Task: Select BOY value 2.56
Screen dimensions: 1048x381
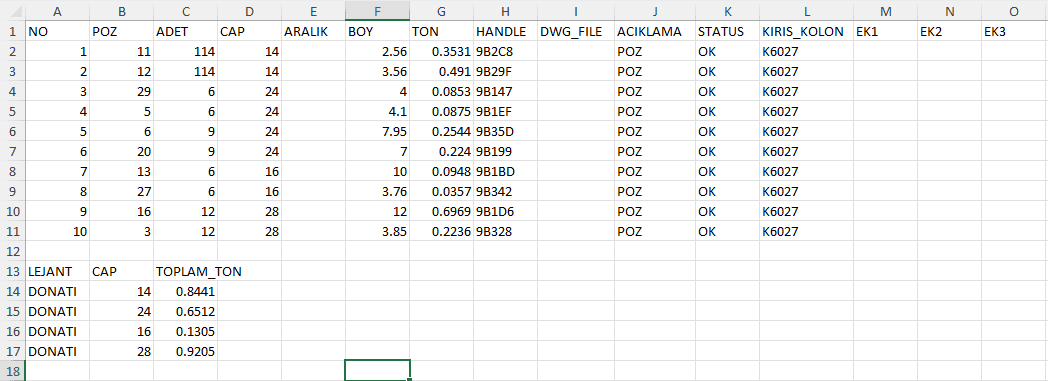Action: (378, 51)
